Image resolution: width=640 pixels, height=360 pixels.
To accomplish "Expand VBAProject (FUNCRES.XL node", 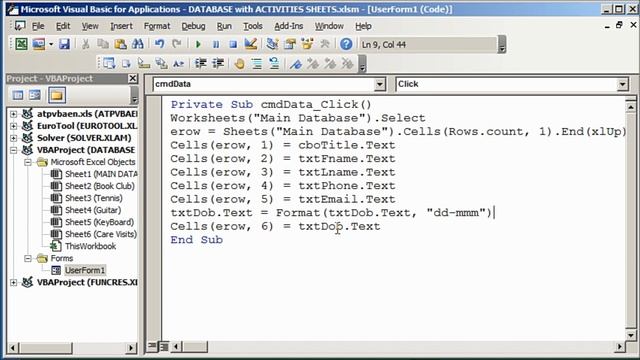I will point(13,282).
